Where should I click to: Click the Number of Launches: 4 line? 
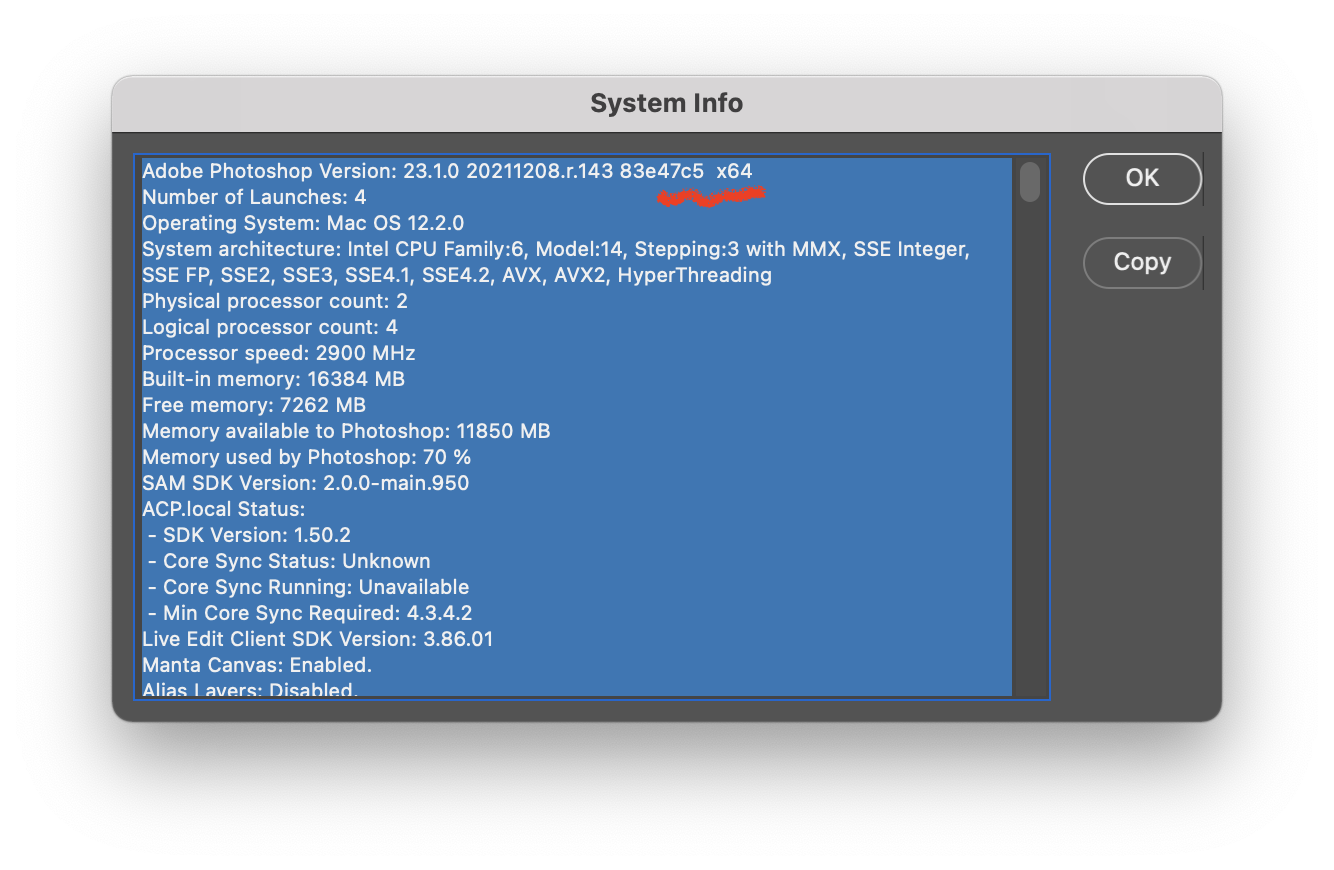[254, 197]
